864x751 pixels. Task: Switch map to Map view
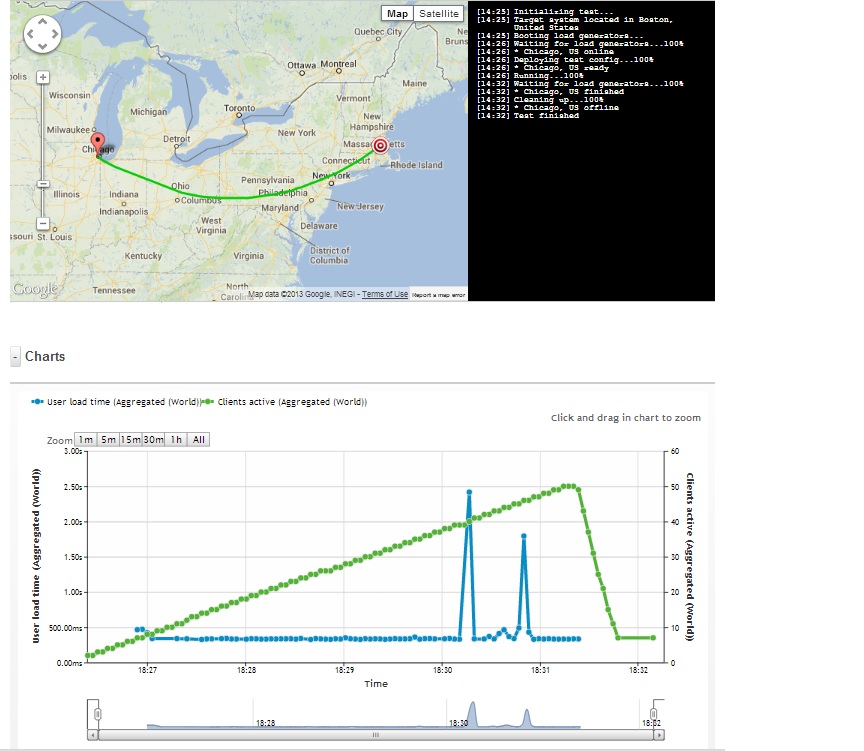(x=398, y=14)
